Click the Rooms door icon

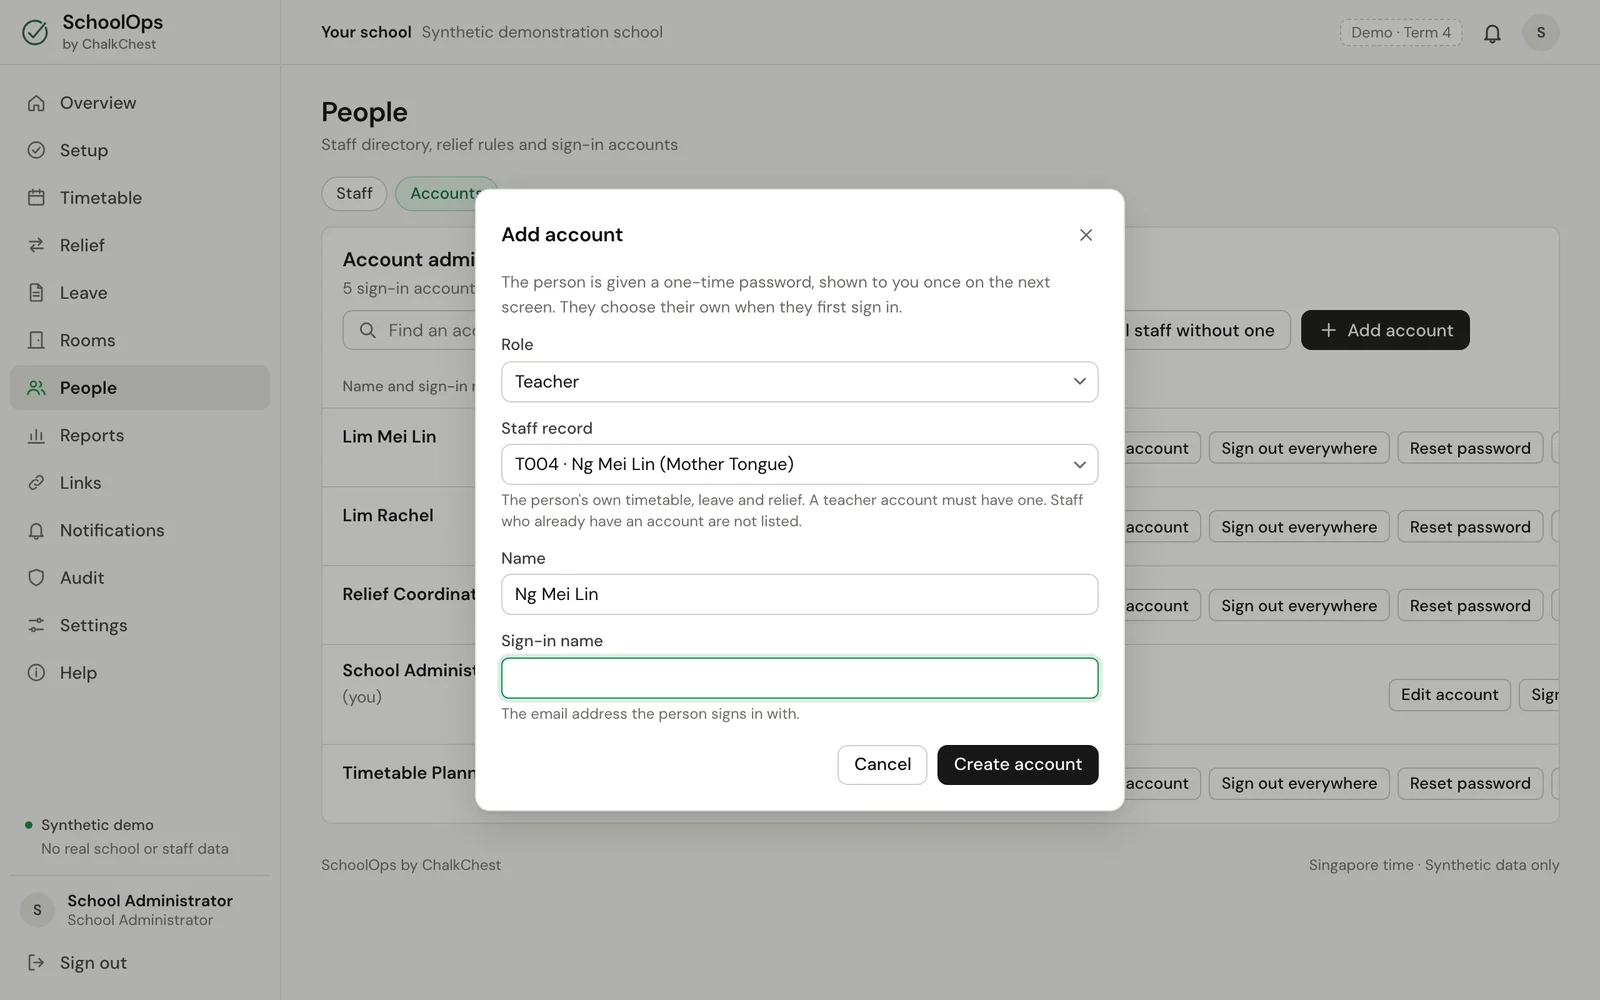(x=36, y=340)
